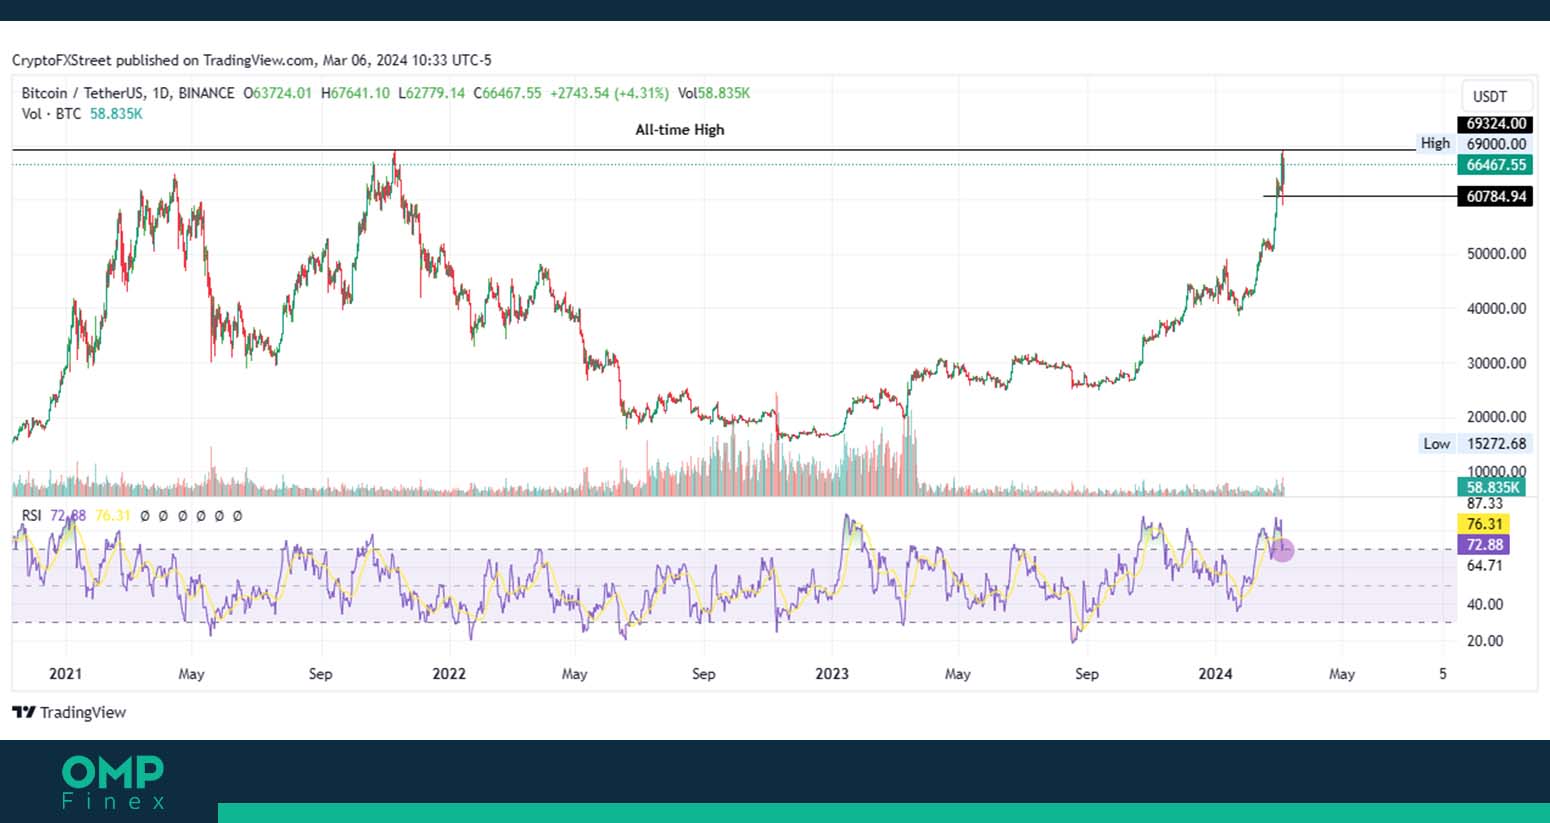Click the 40000.00 price axis label

[x=1496, y=309]
